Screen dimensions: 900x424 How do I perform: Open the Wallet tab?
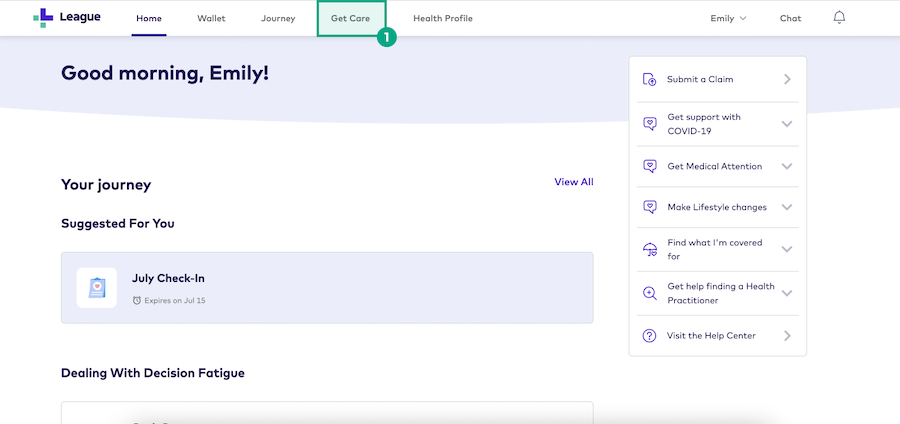(x=211, y=18)
